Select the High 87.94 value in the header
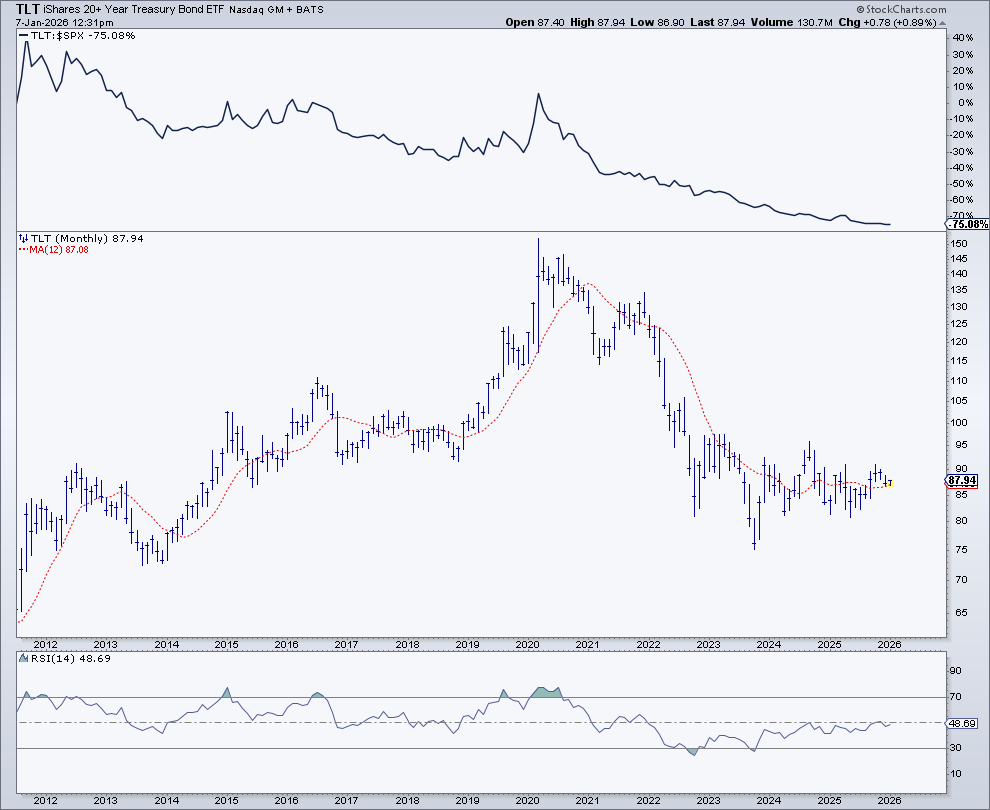The width and height of the screenshot is (990, 810). point(597,22)
